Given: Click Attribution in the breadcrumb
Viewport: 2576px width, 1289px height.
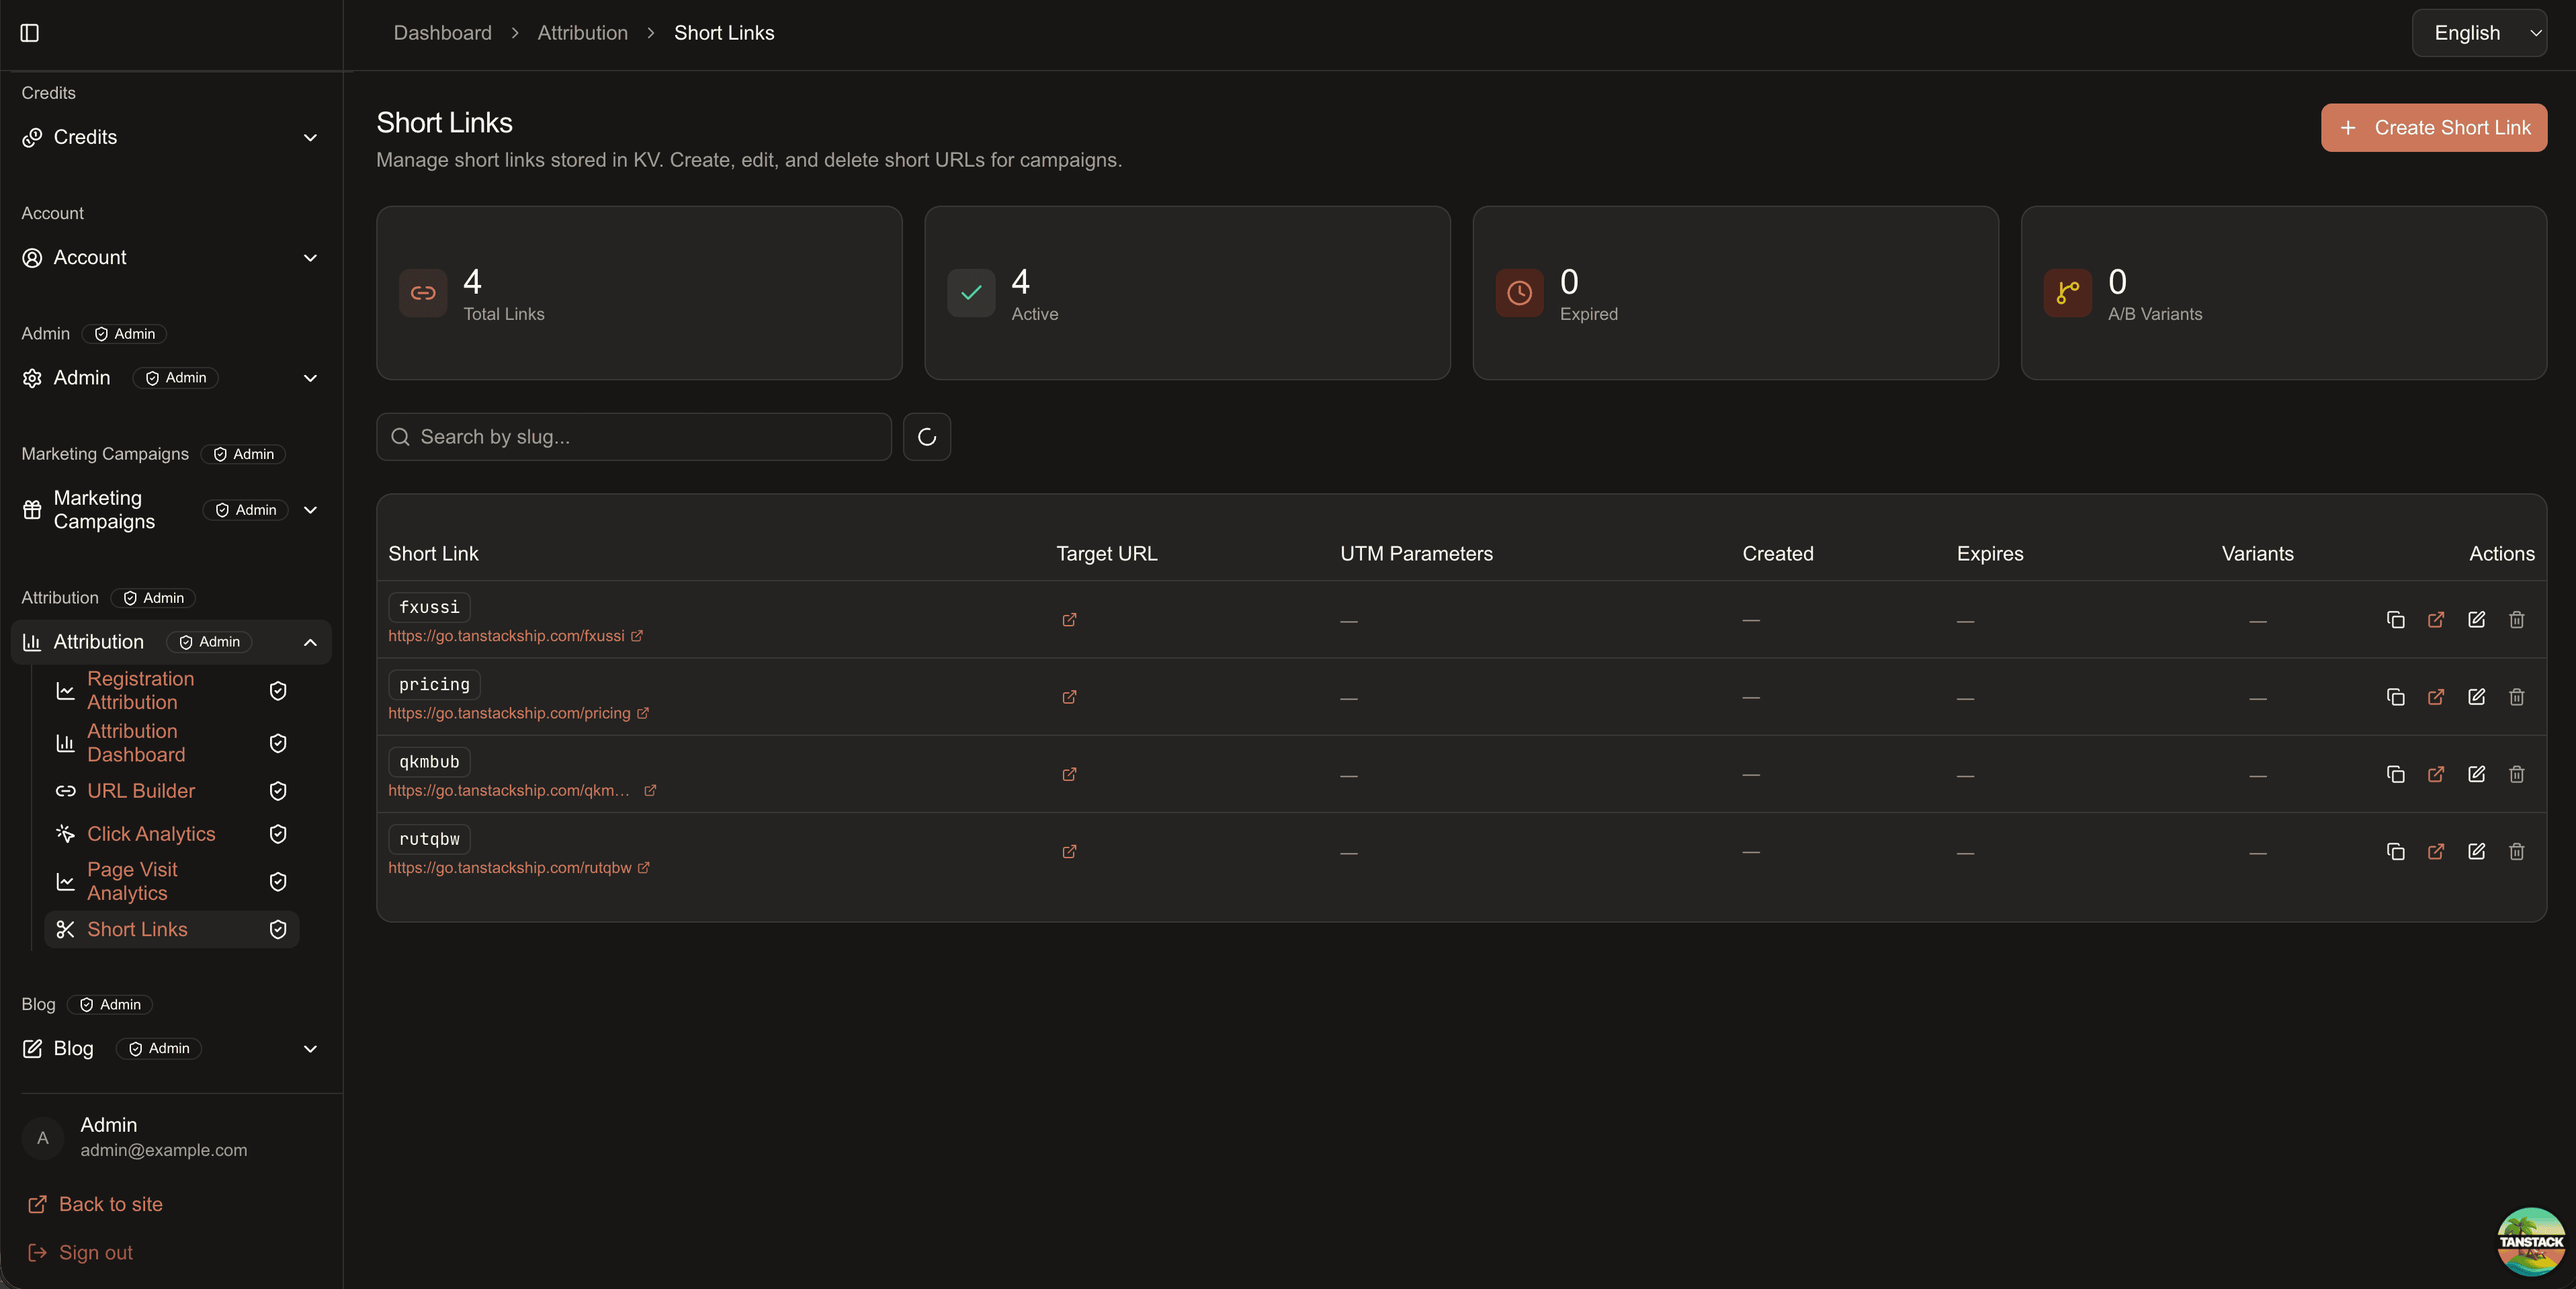Looking at the screenshot, I should (x=583, y=33).
